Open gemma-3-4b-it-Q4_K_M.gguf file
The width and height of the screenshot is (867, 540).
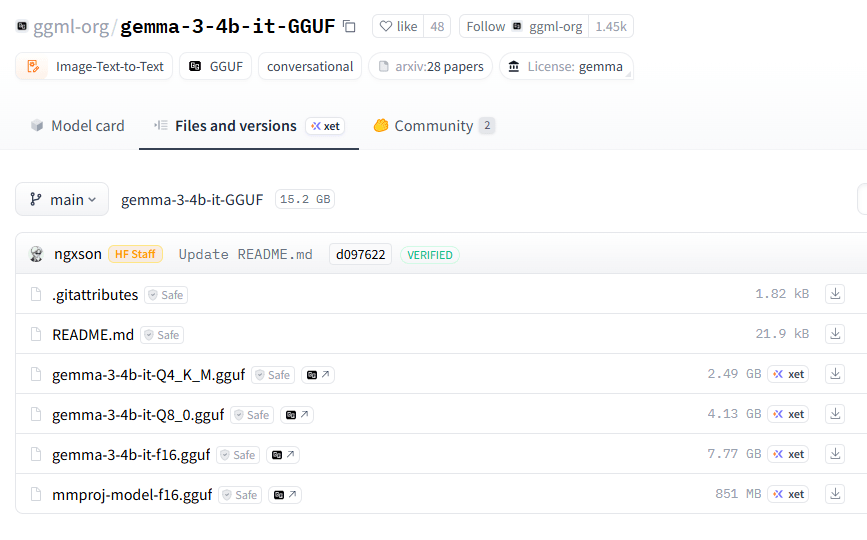coord(148,375)
